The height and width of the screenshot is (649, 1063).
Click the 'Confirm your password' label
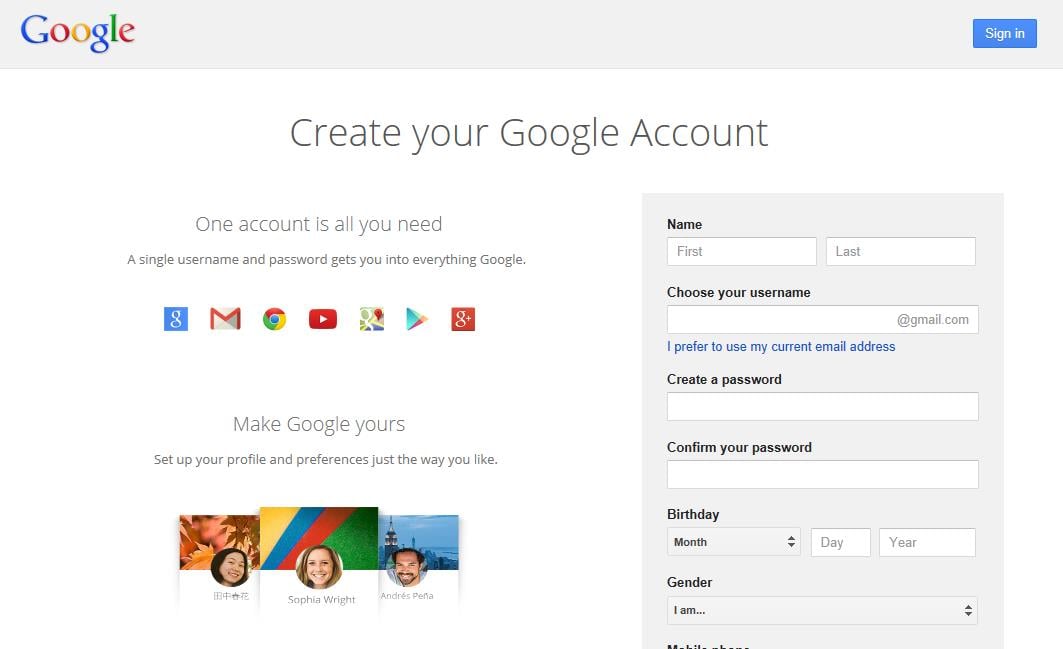(x=739, y=447)
